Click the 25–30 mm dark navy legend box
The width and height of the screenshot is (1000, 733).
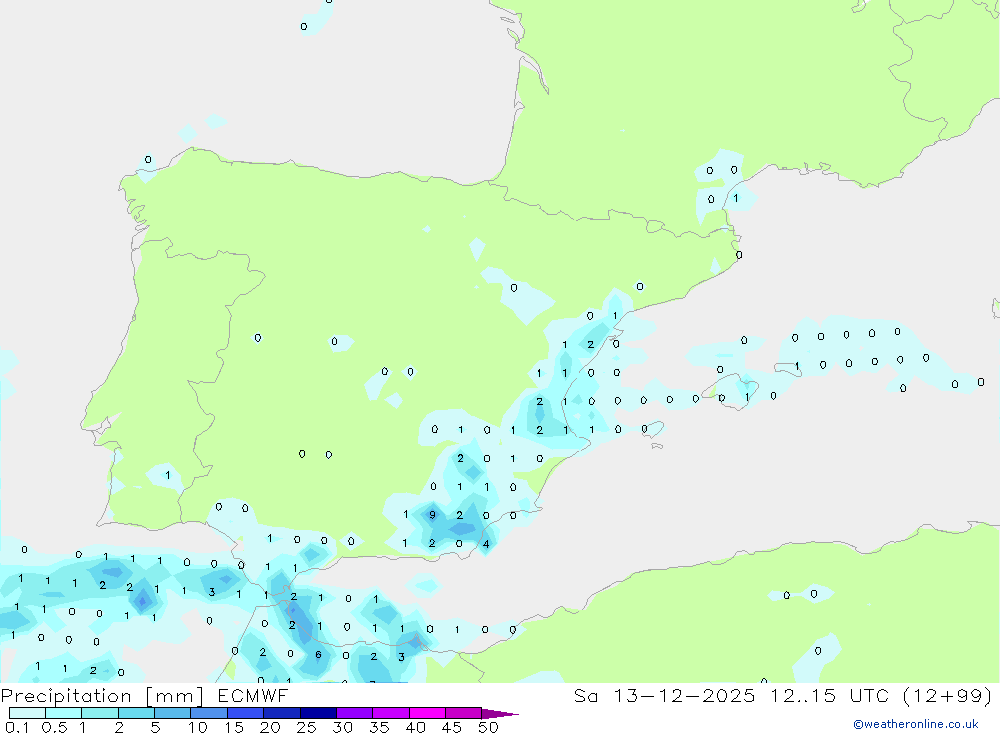(318, 713)
